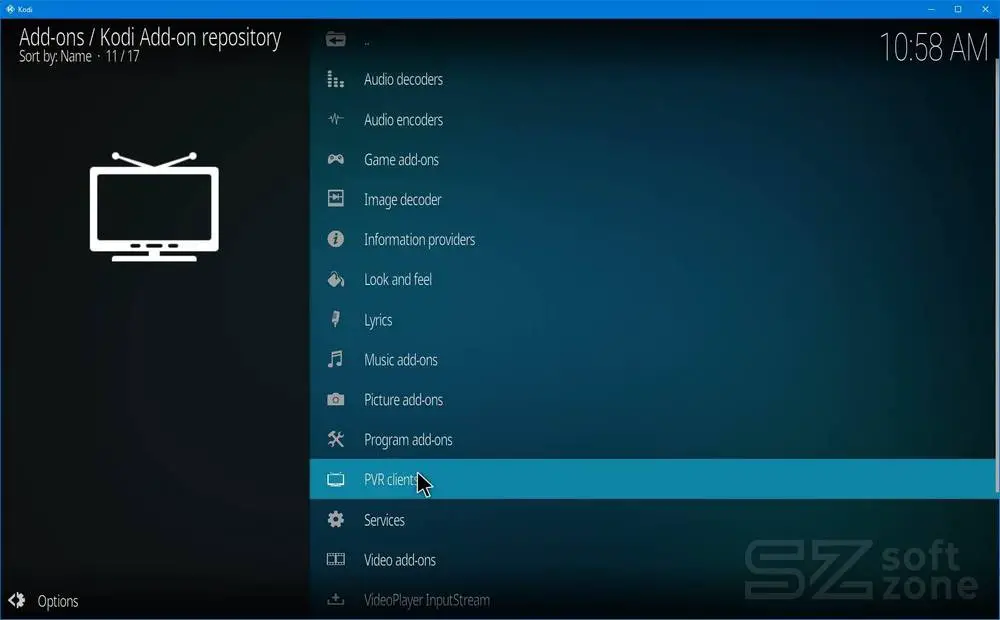Click the Audio encoders waveform icon
This screenshot has width=1000, height=620.
click(335, 119)
